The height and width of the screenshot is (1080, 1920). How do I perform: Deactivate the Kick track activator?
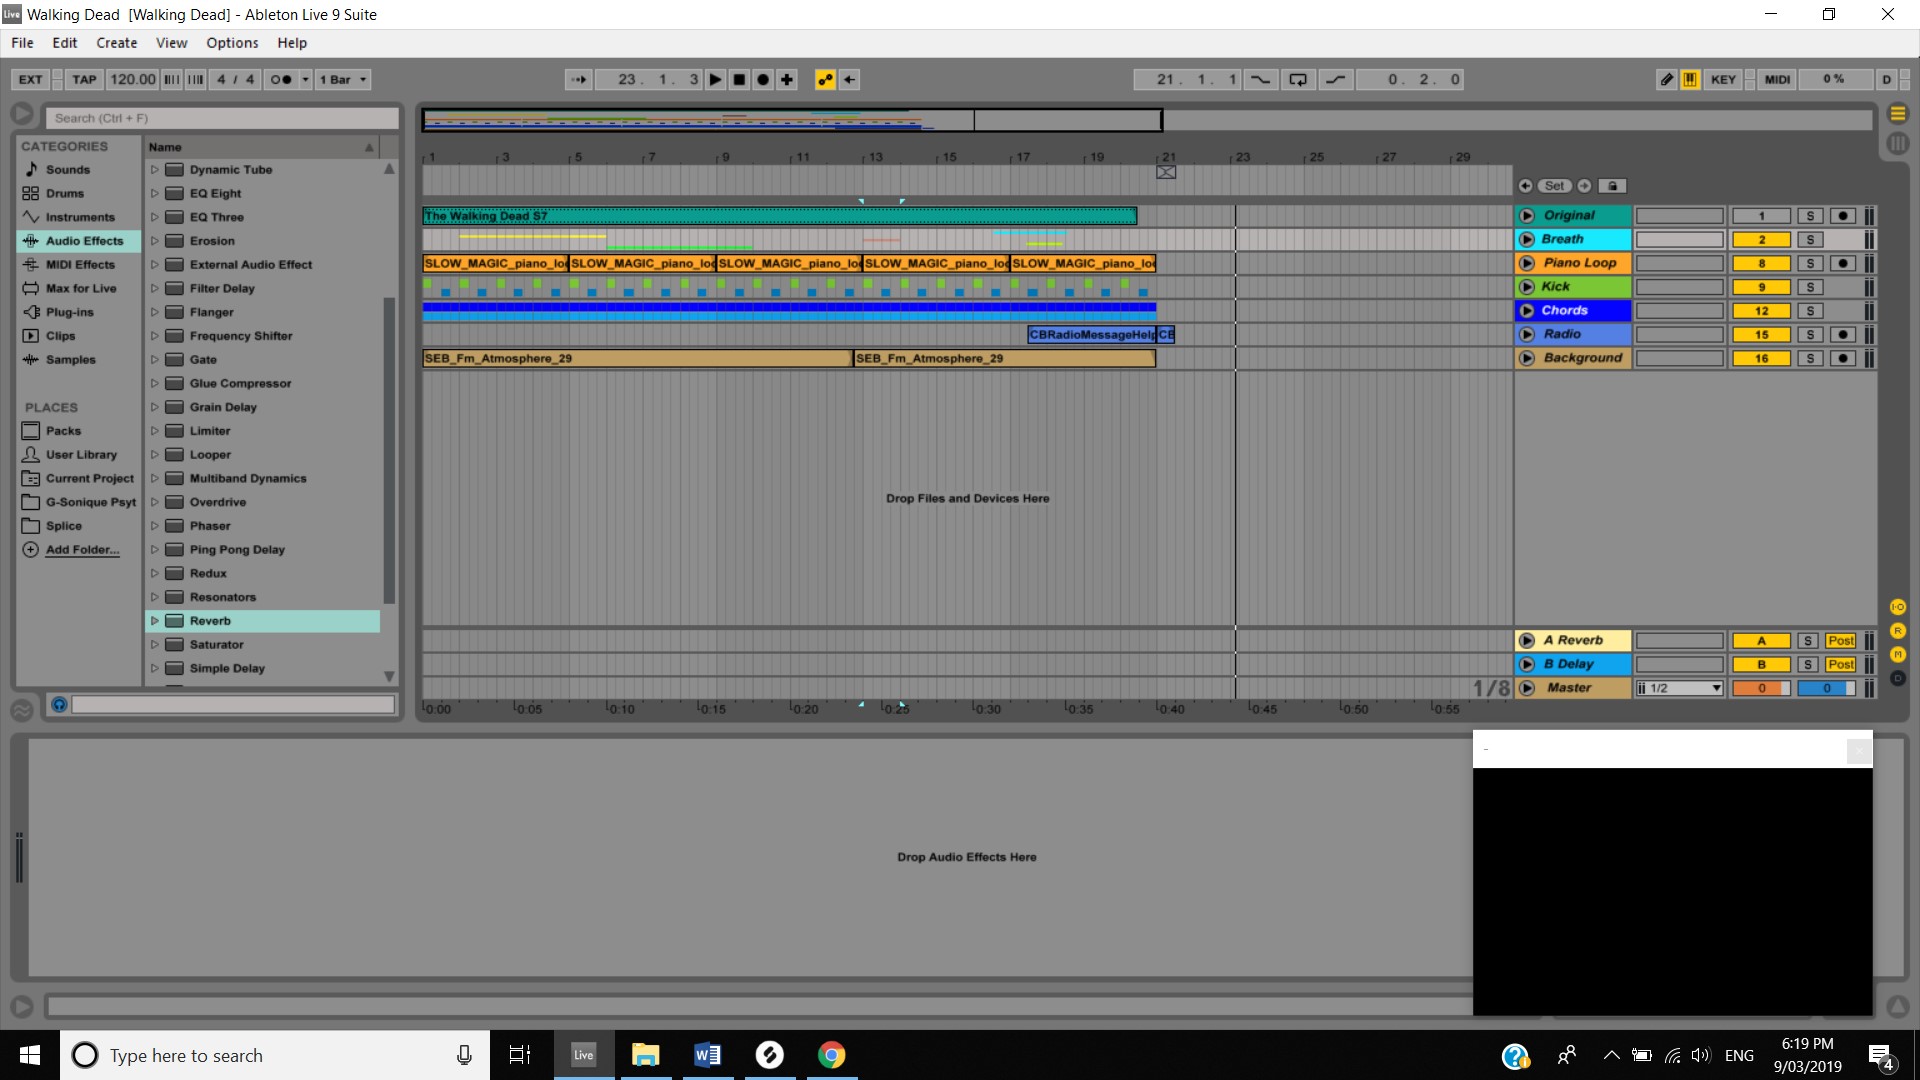(x=1761, y=288)
